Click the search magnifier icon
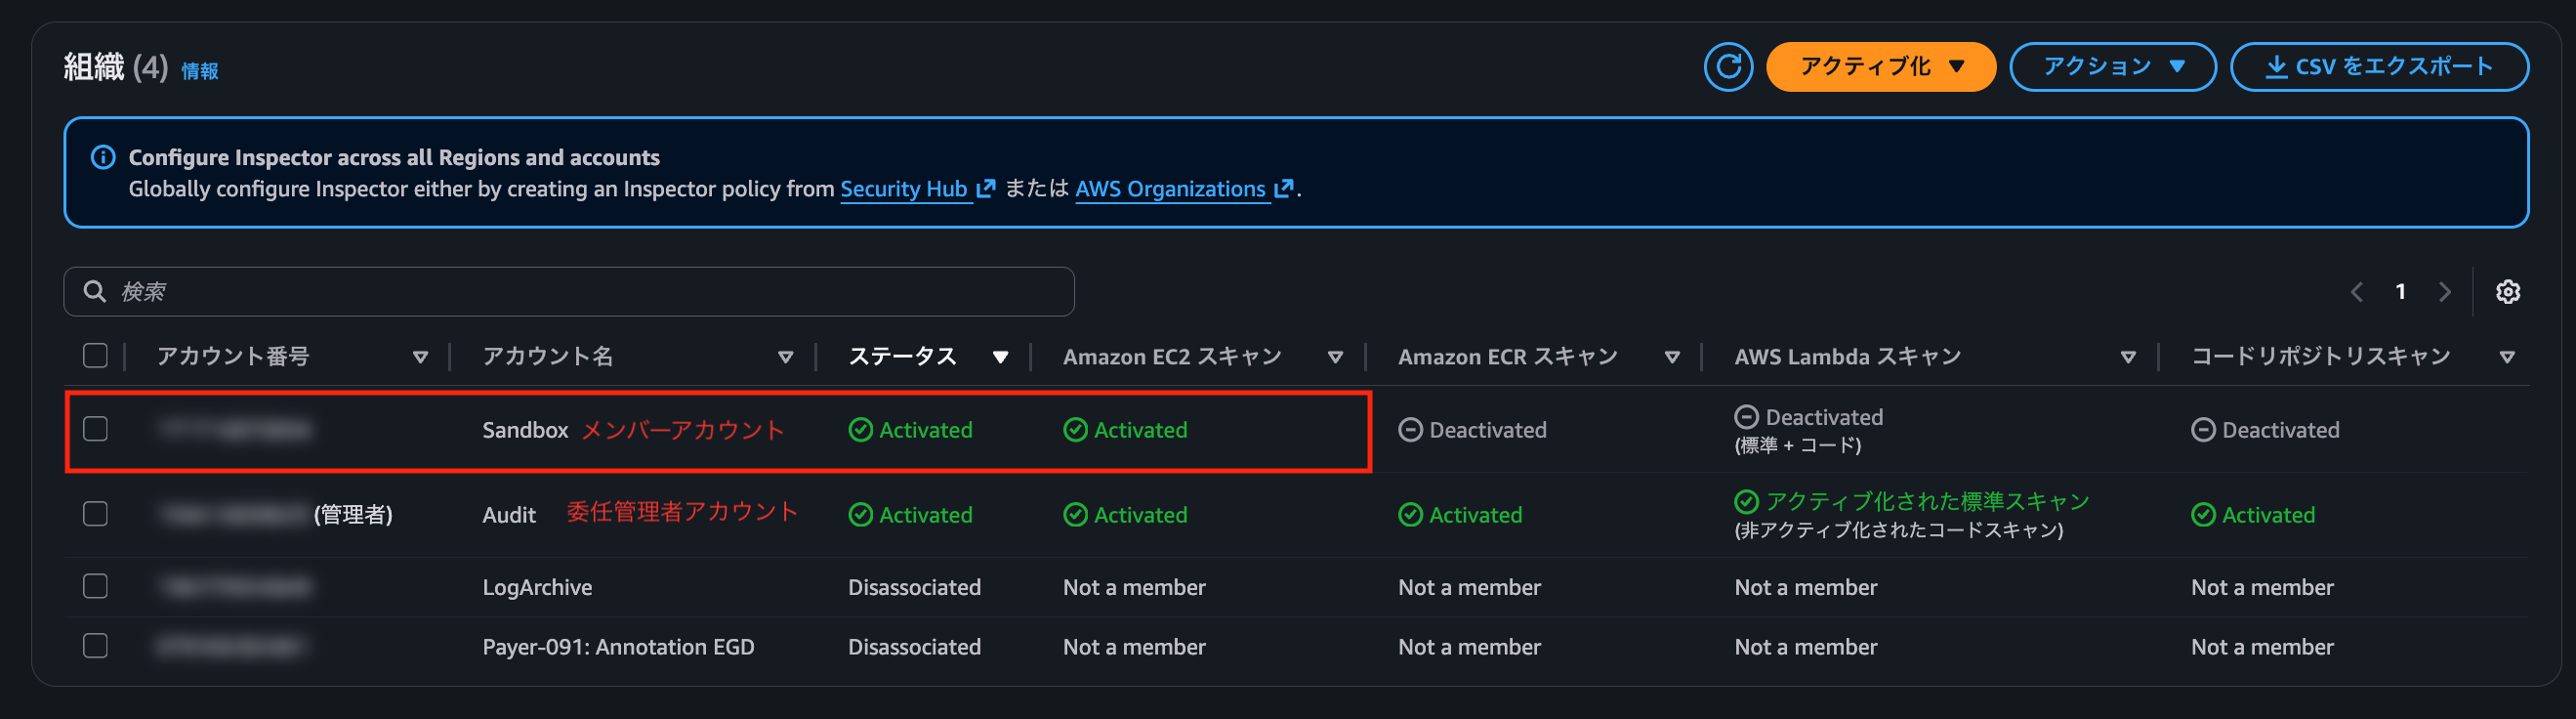Screen dimensions: 2576x719 pos(95,291)
